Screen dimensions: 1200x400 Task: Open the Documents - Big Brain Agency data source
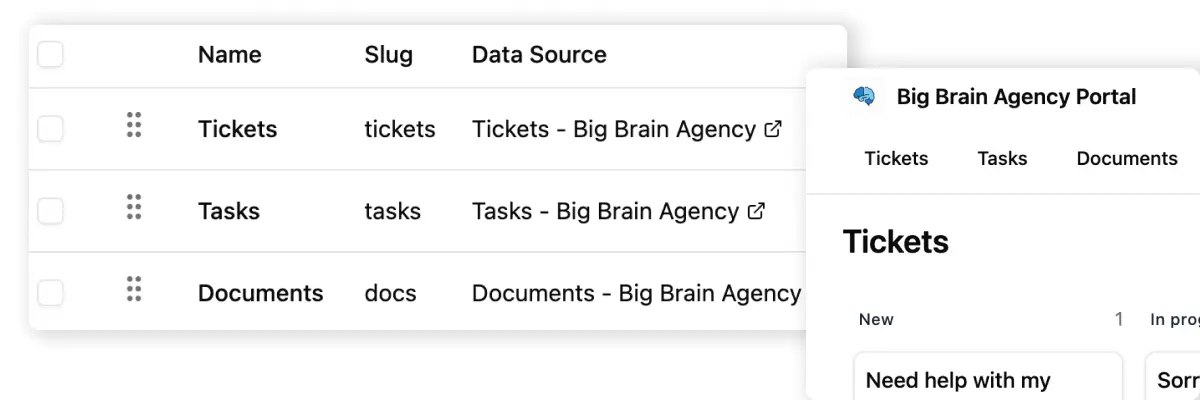pos(636,293)
